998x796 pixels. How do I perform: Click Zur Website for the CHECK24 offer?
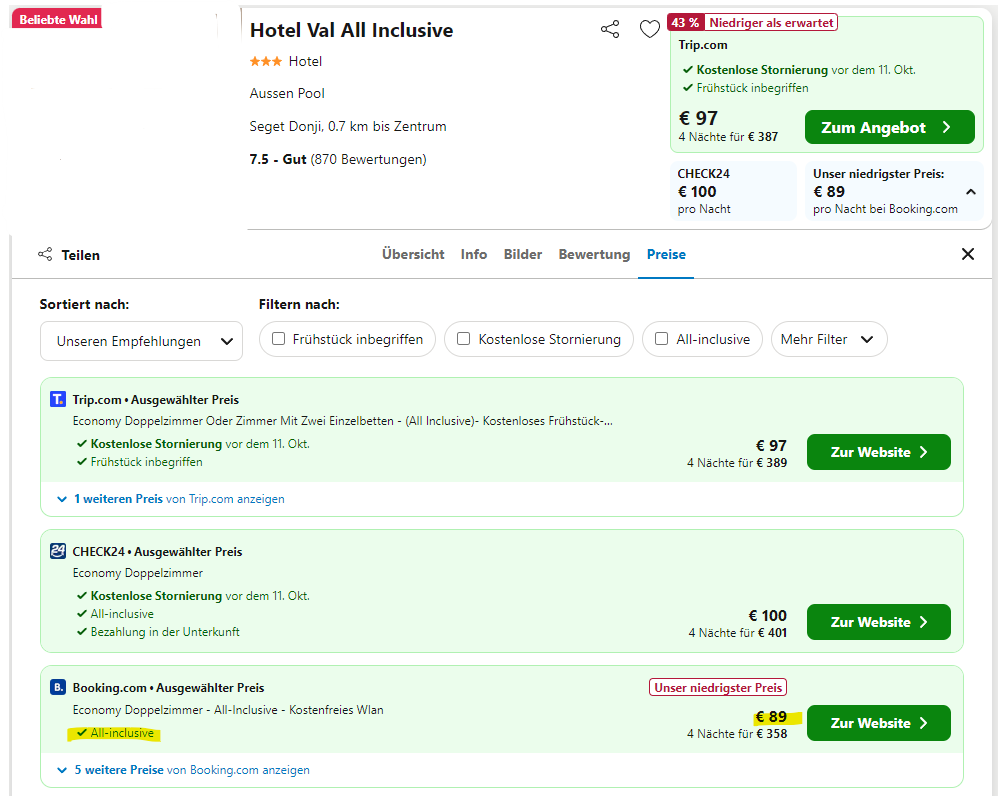tap(878, 622)
